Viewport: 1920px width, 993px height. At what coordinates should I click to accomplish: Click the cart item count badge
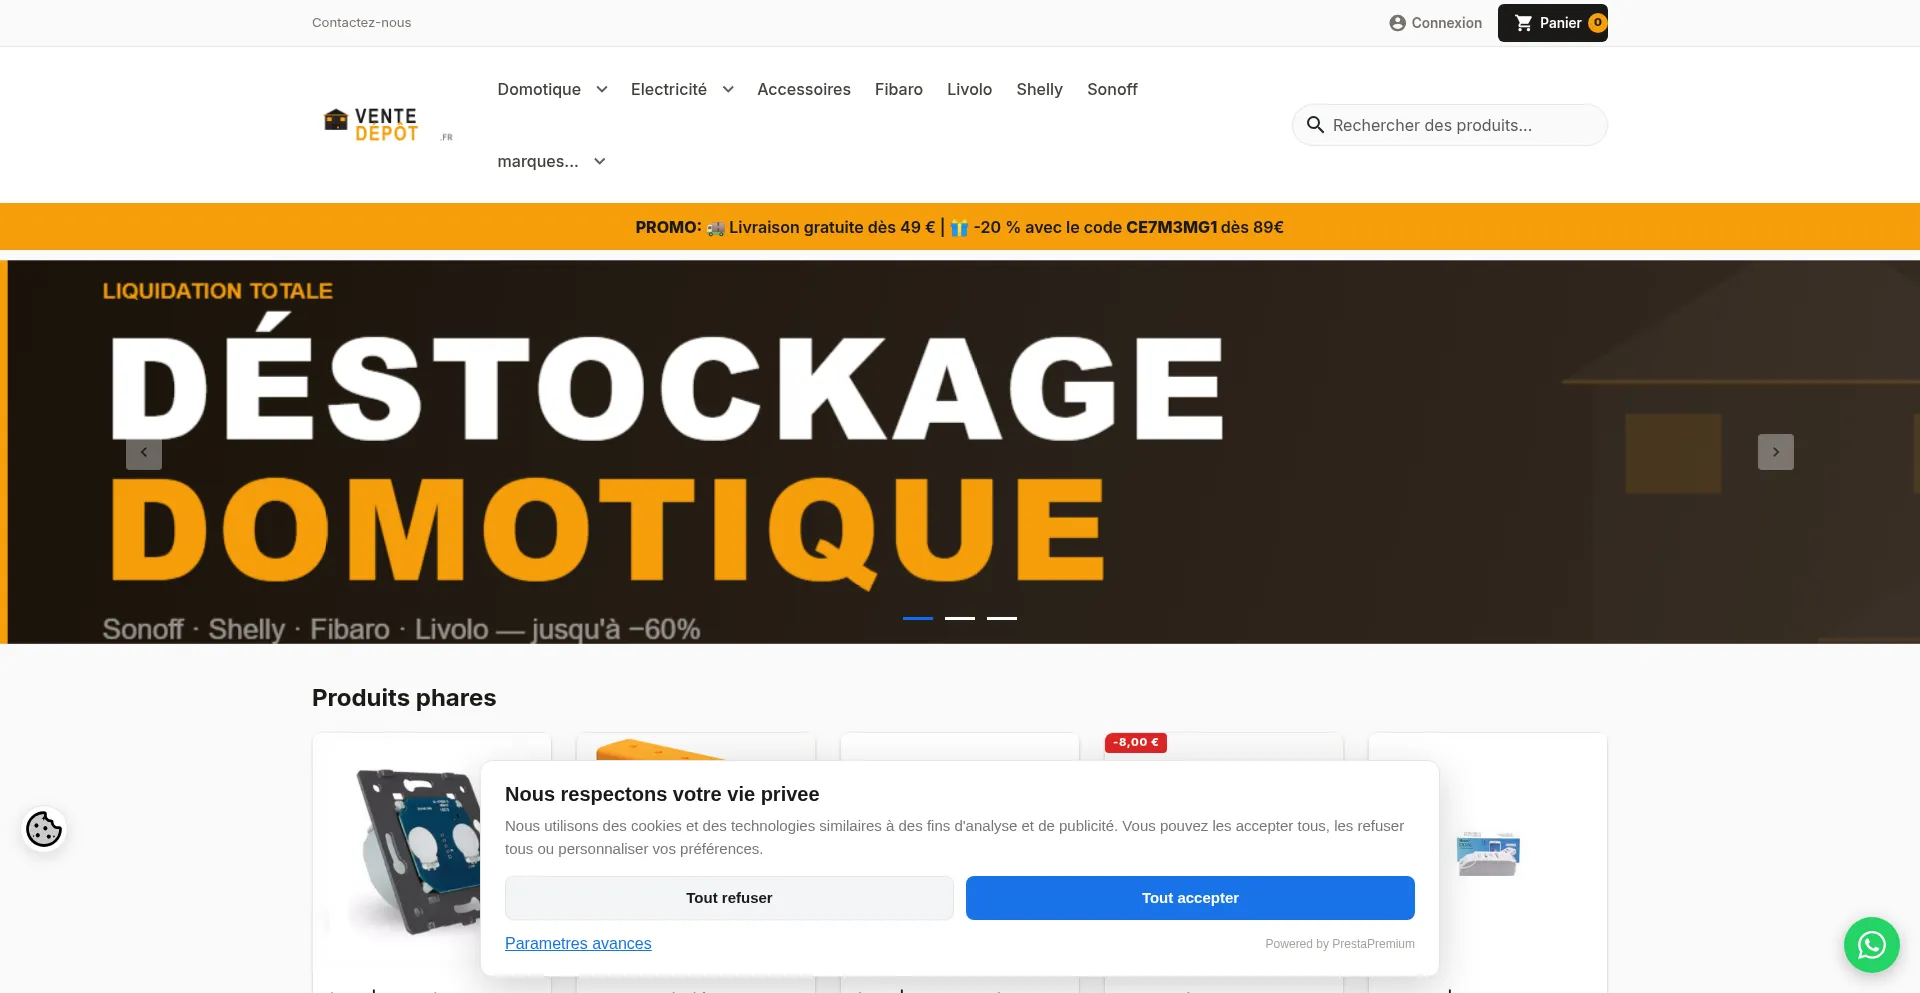click(x=1597, y=22)
